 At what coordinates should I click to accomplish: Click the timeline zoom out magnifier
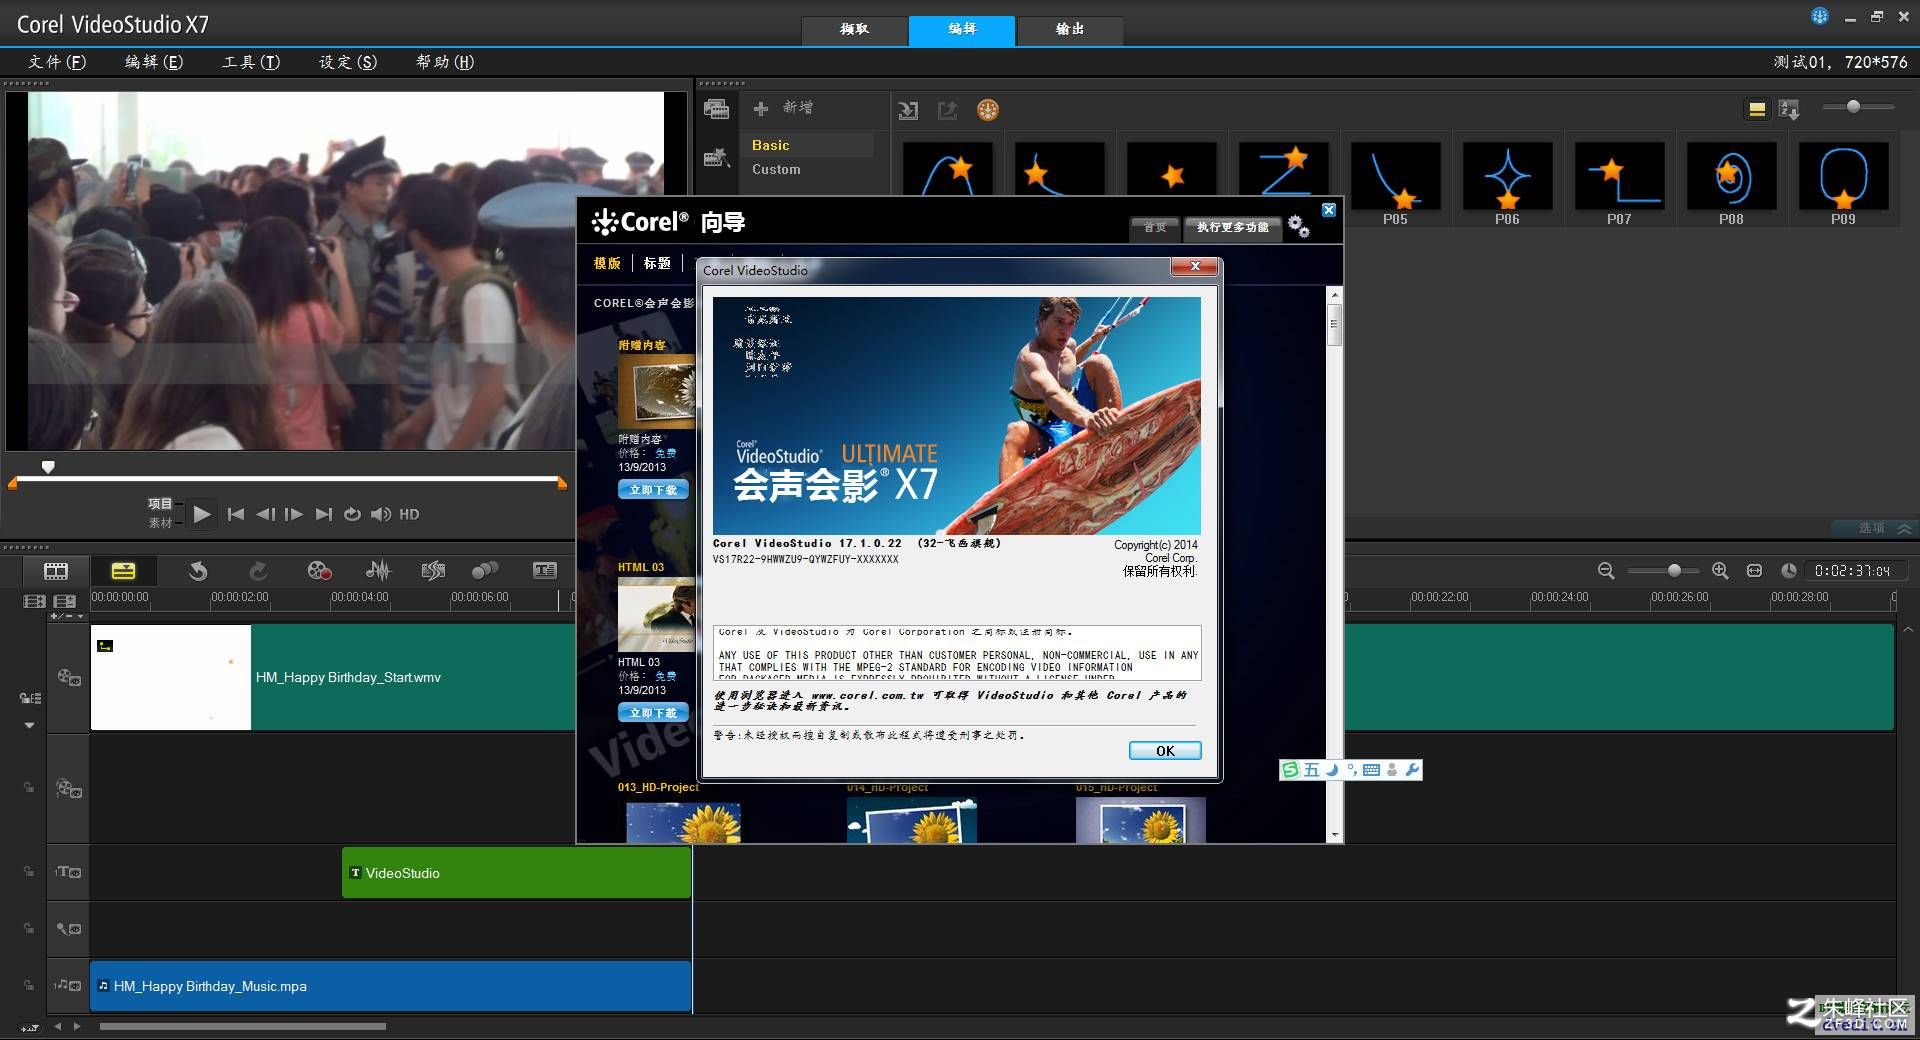(x=1606, y=571)
